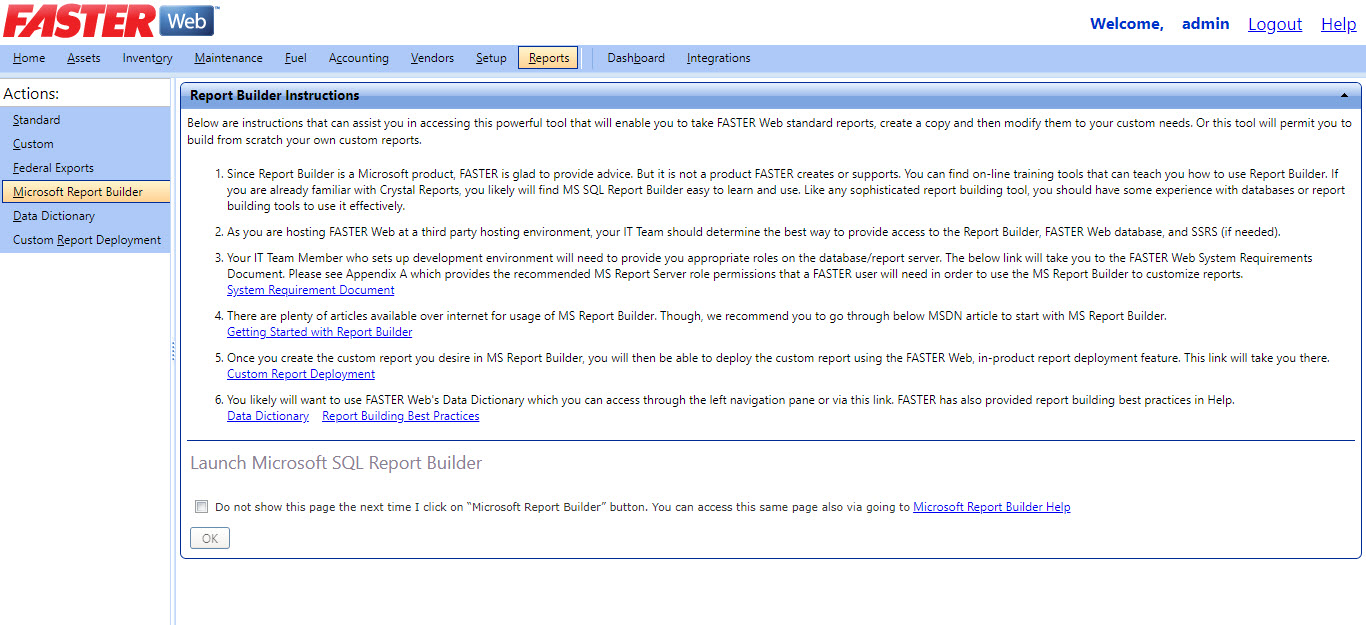Open the Integrations menu
The height and width of the screenshot is (625, 1366).
[718, 58]
